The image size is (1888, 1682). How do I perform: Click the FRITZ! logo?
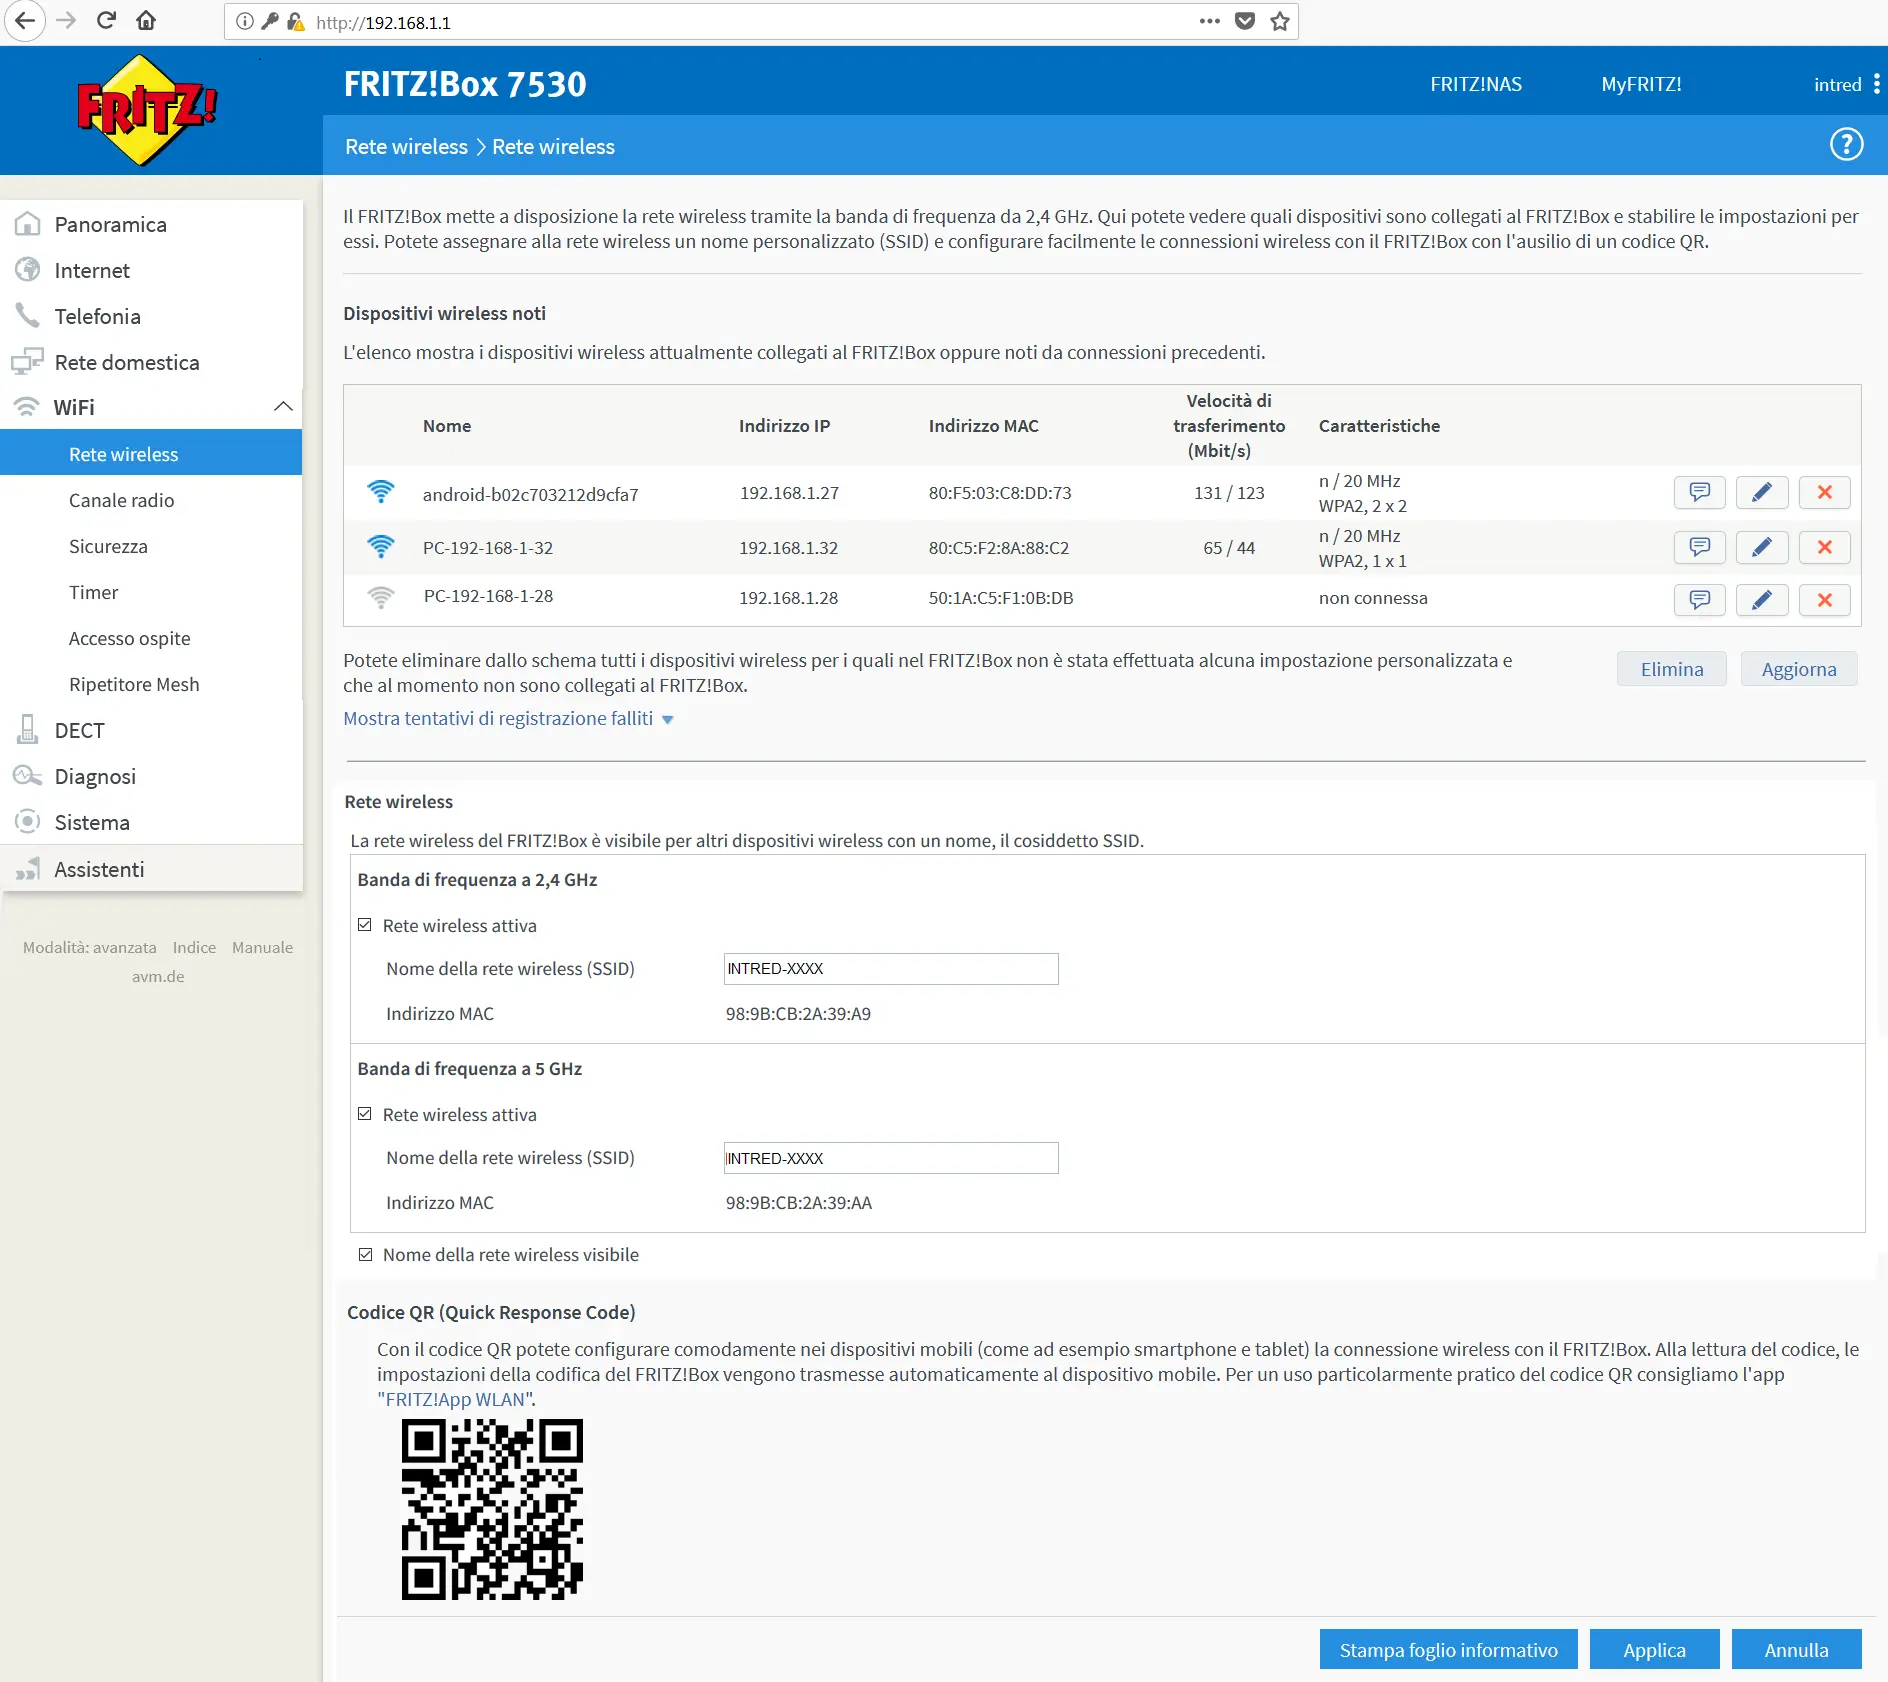coord(147,110)
